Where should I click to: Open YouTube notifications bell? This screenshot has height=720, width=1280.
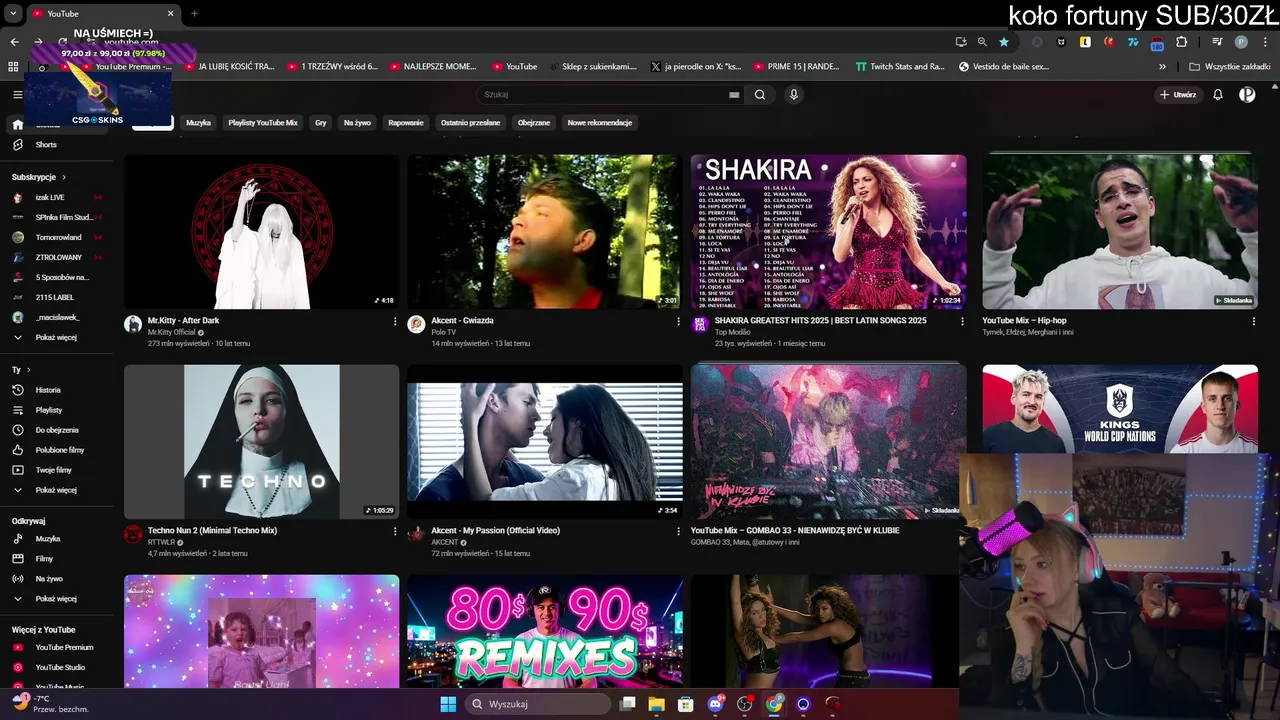[x=1218, y=95]
